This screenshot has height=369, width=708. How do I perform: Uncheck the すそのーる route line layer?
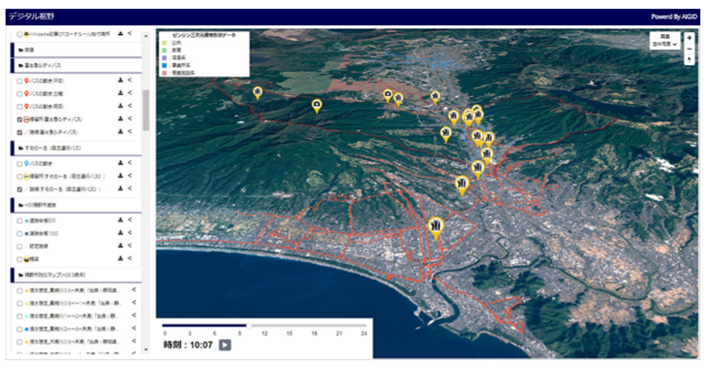click(19, 189)
